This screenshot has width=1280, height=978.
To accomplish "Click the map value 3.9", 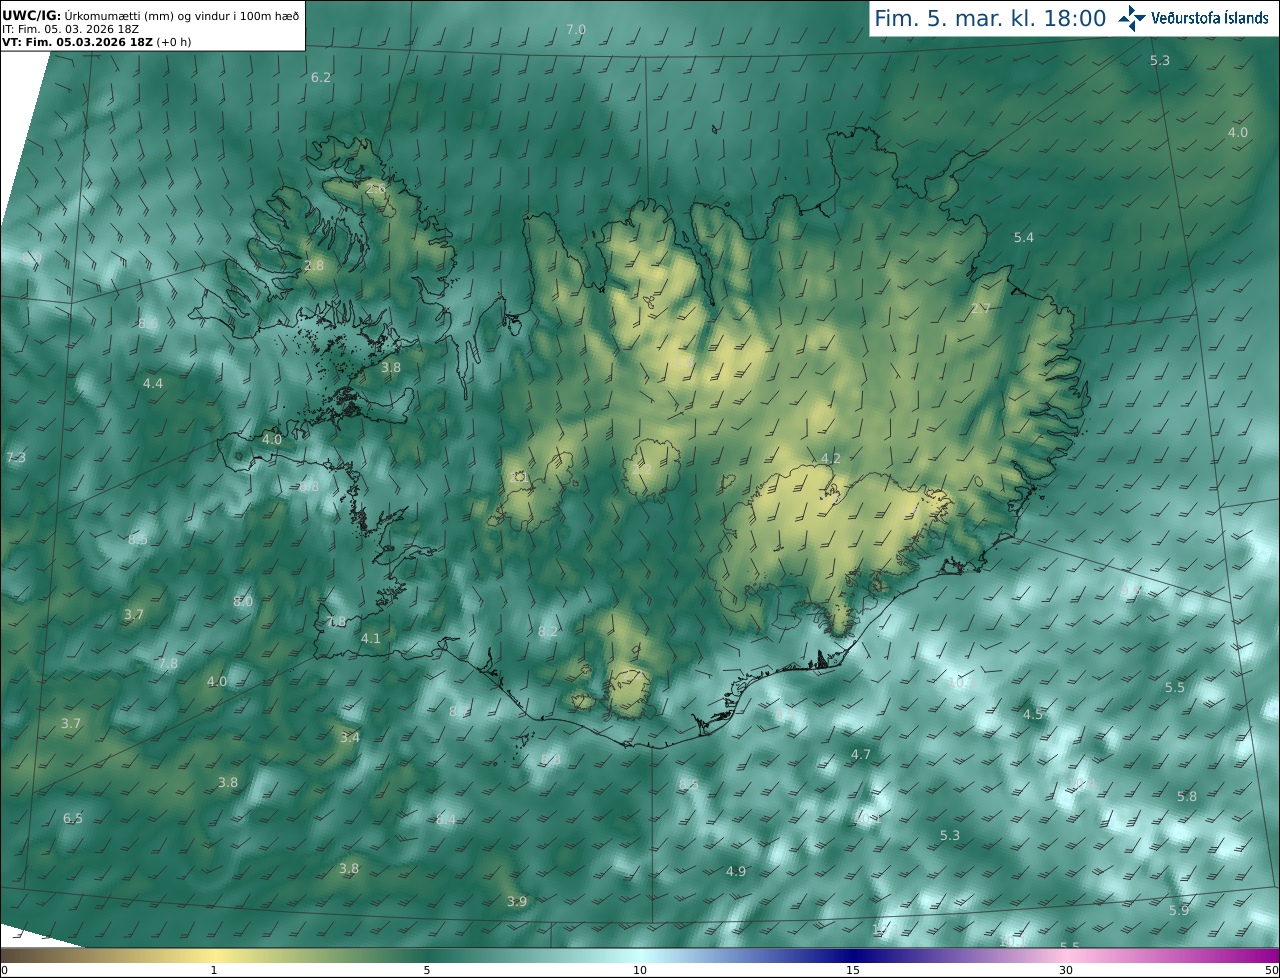I will [x=517, y=901].
